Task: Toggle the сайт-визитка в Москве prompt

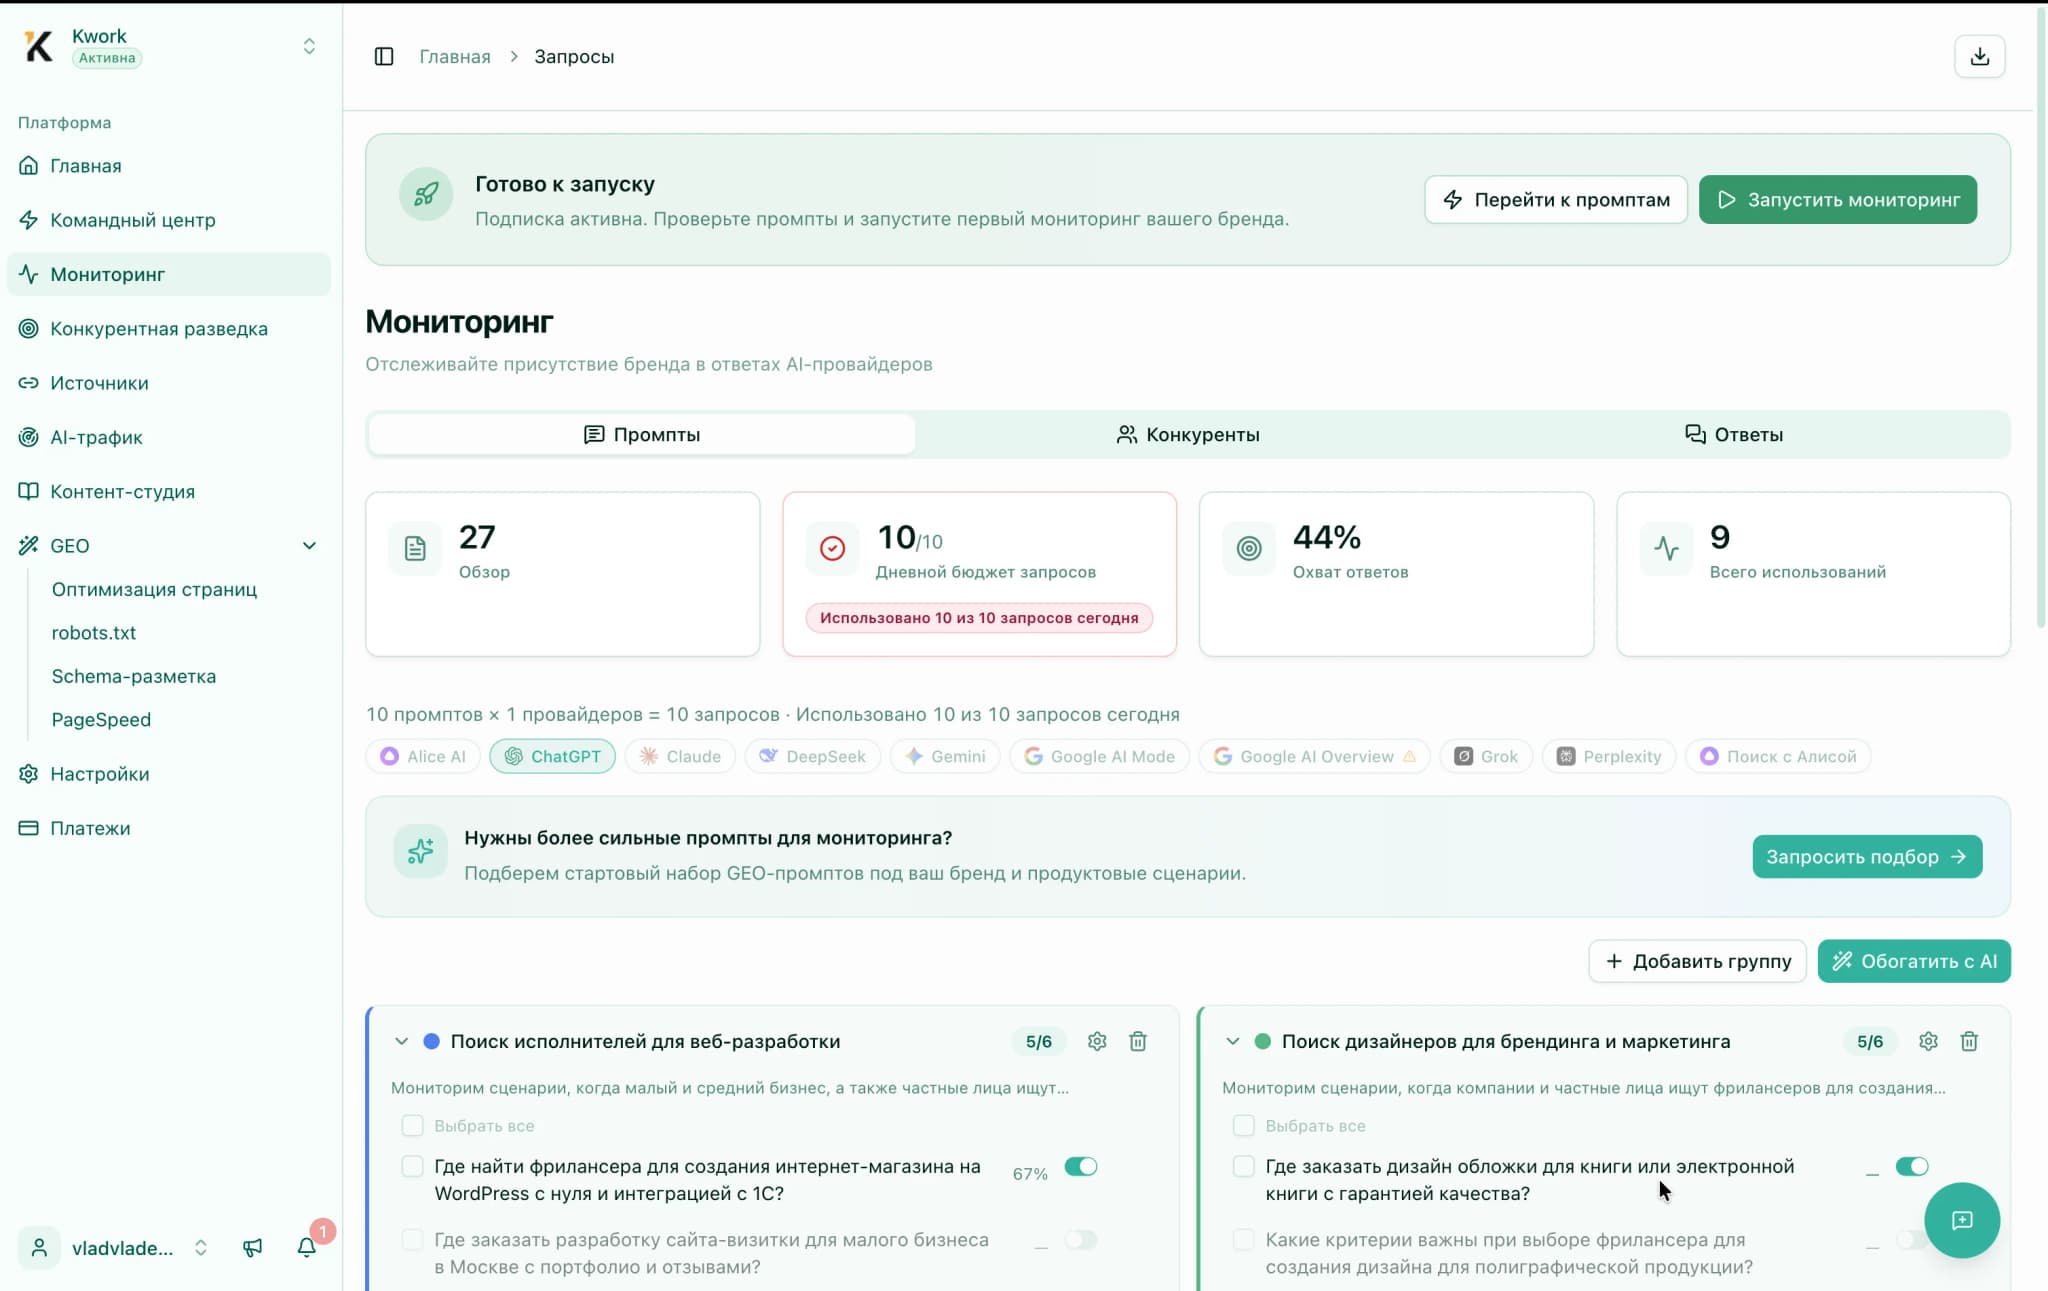Action: pyautogui.click(x=1079, y=1240)
